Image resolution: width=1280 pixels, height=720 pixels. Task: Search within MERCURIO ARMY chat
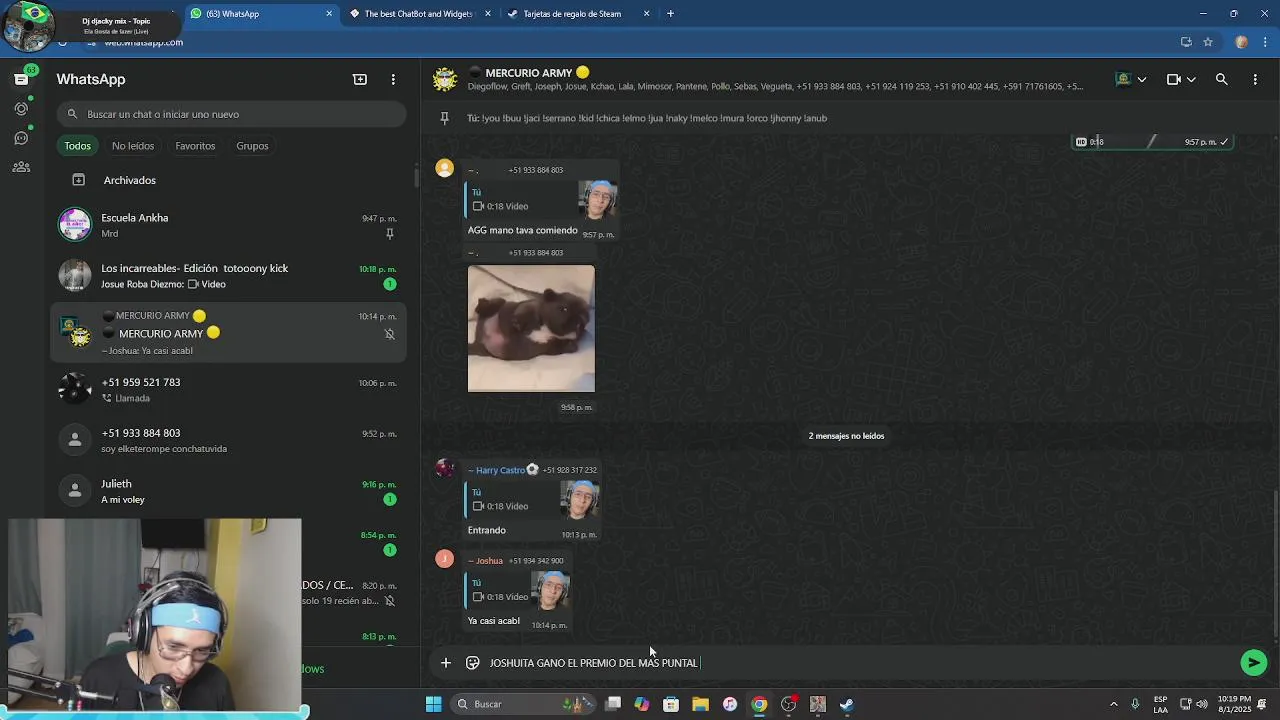point(1221,79)
